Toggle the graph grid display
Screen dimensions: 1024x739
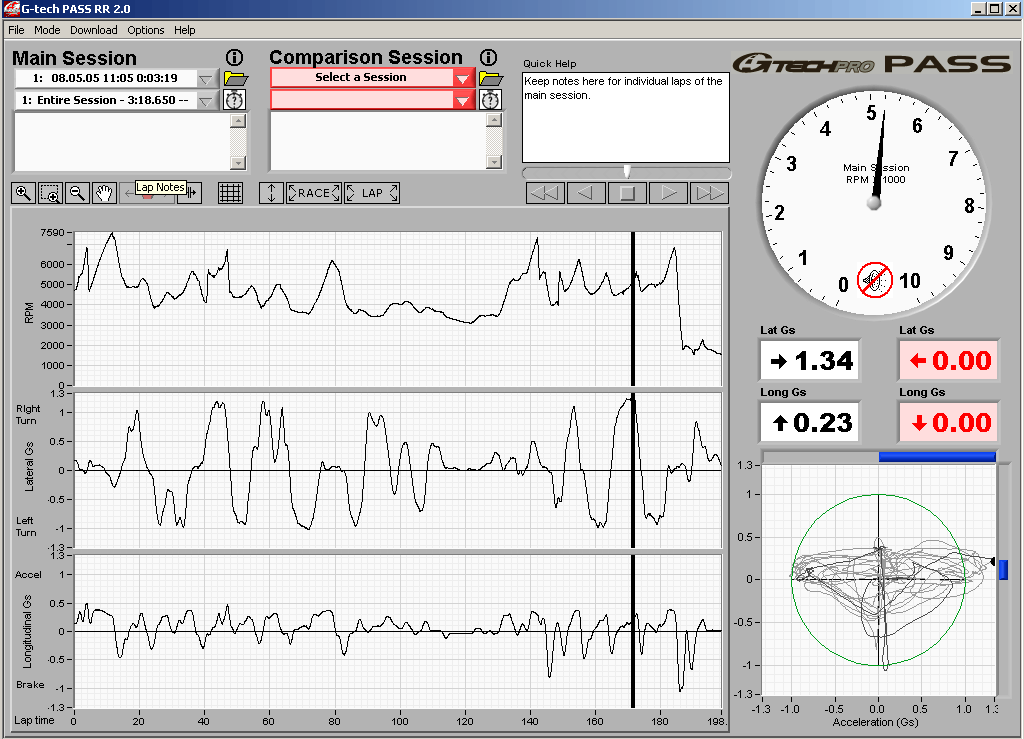click(x=230, y=192)
